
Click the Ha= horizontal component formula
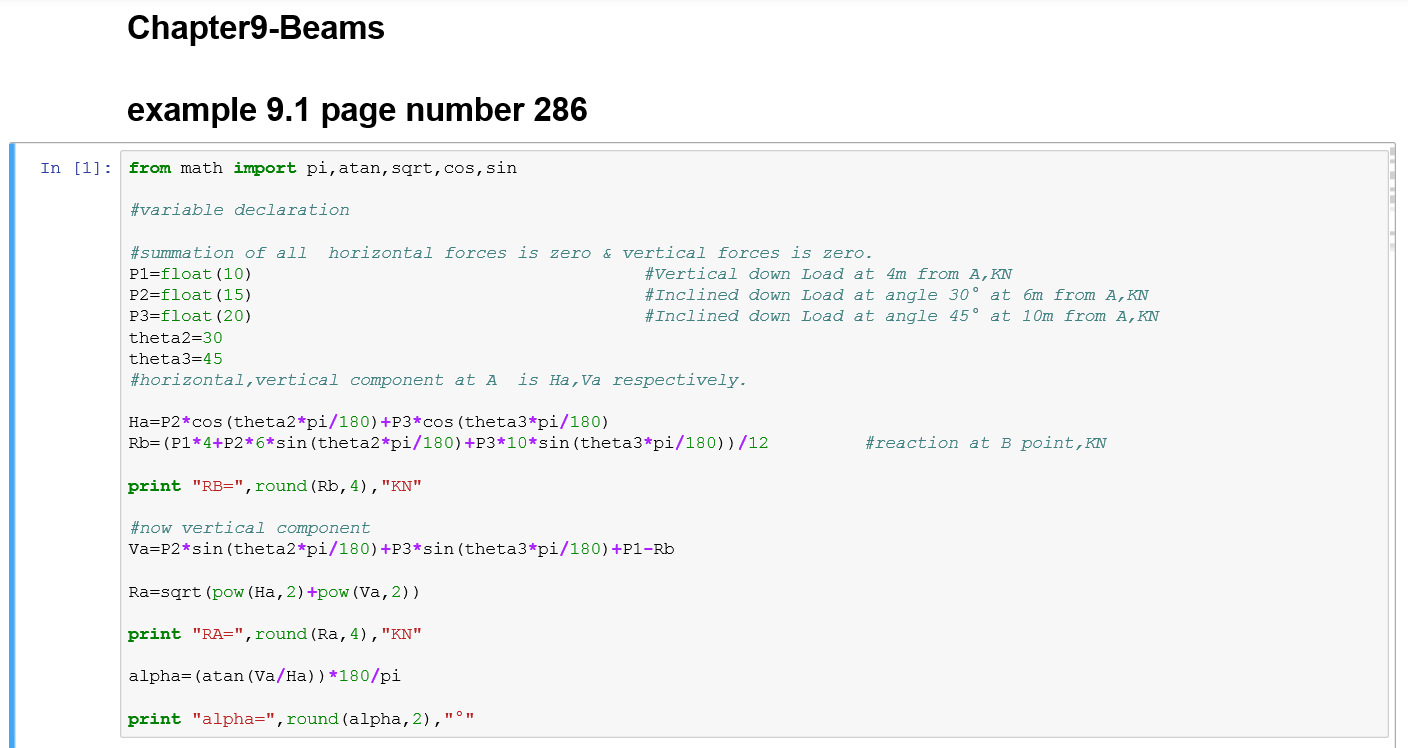[368, 422]
